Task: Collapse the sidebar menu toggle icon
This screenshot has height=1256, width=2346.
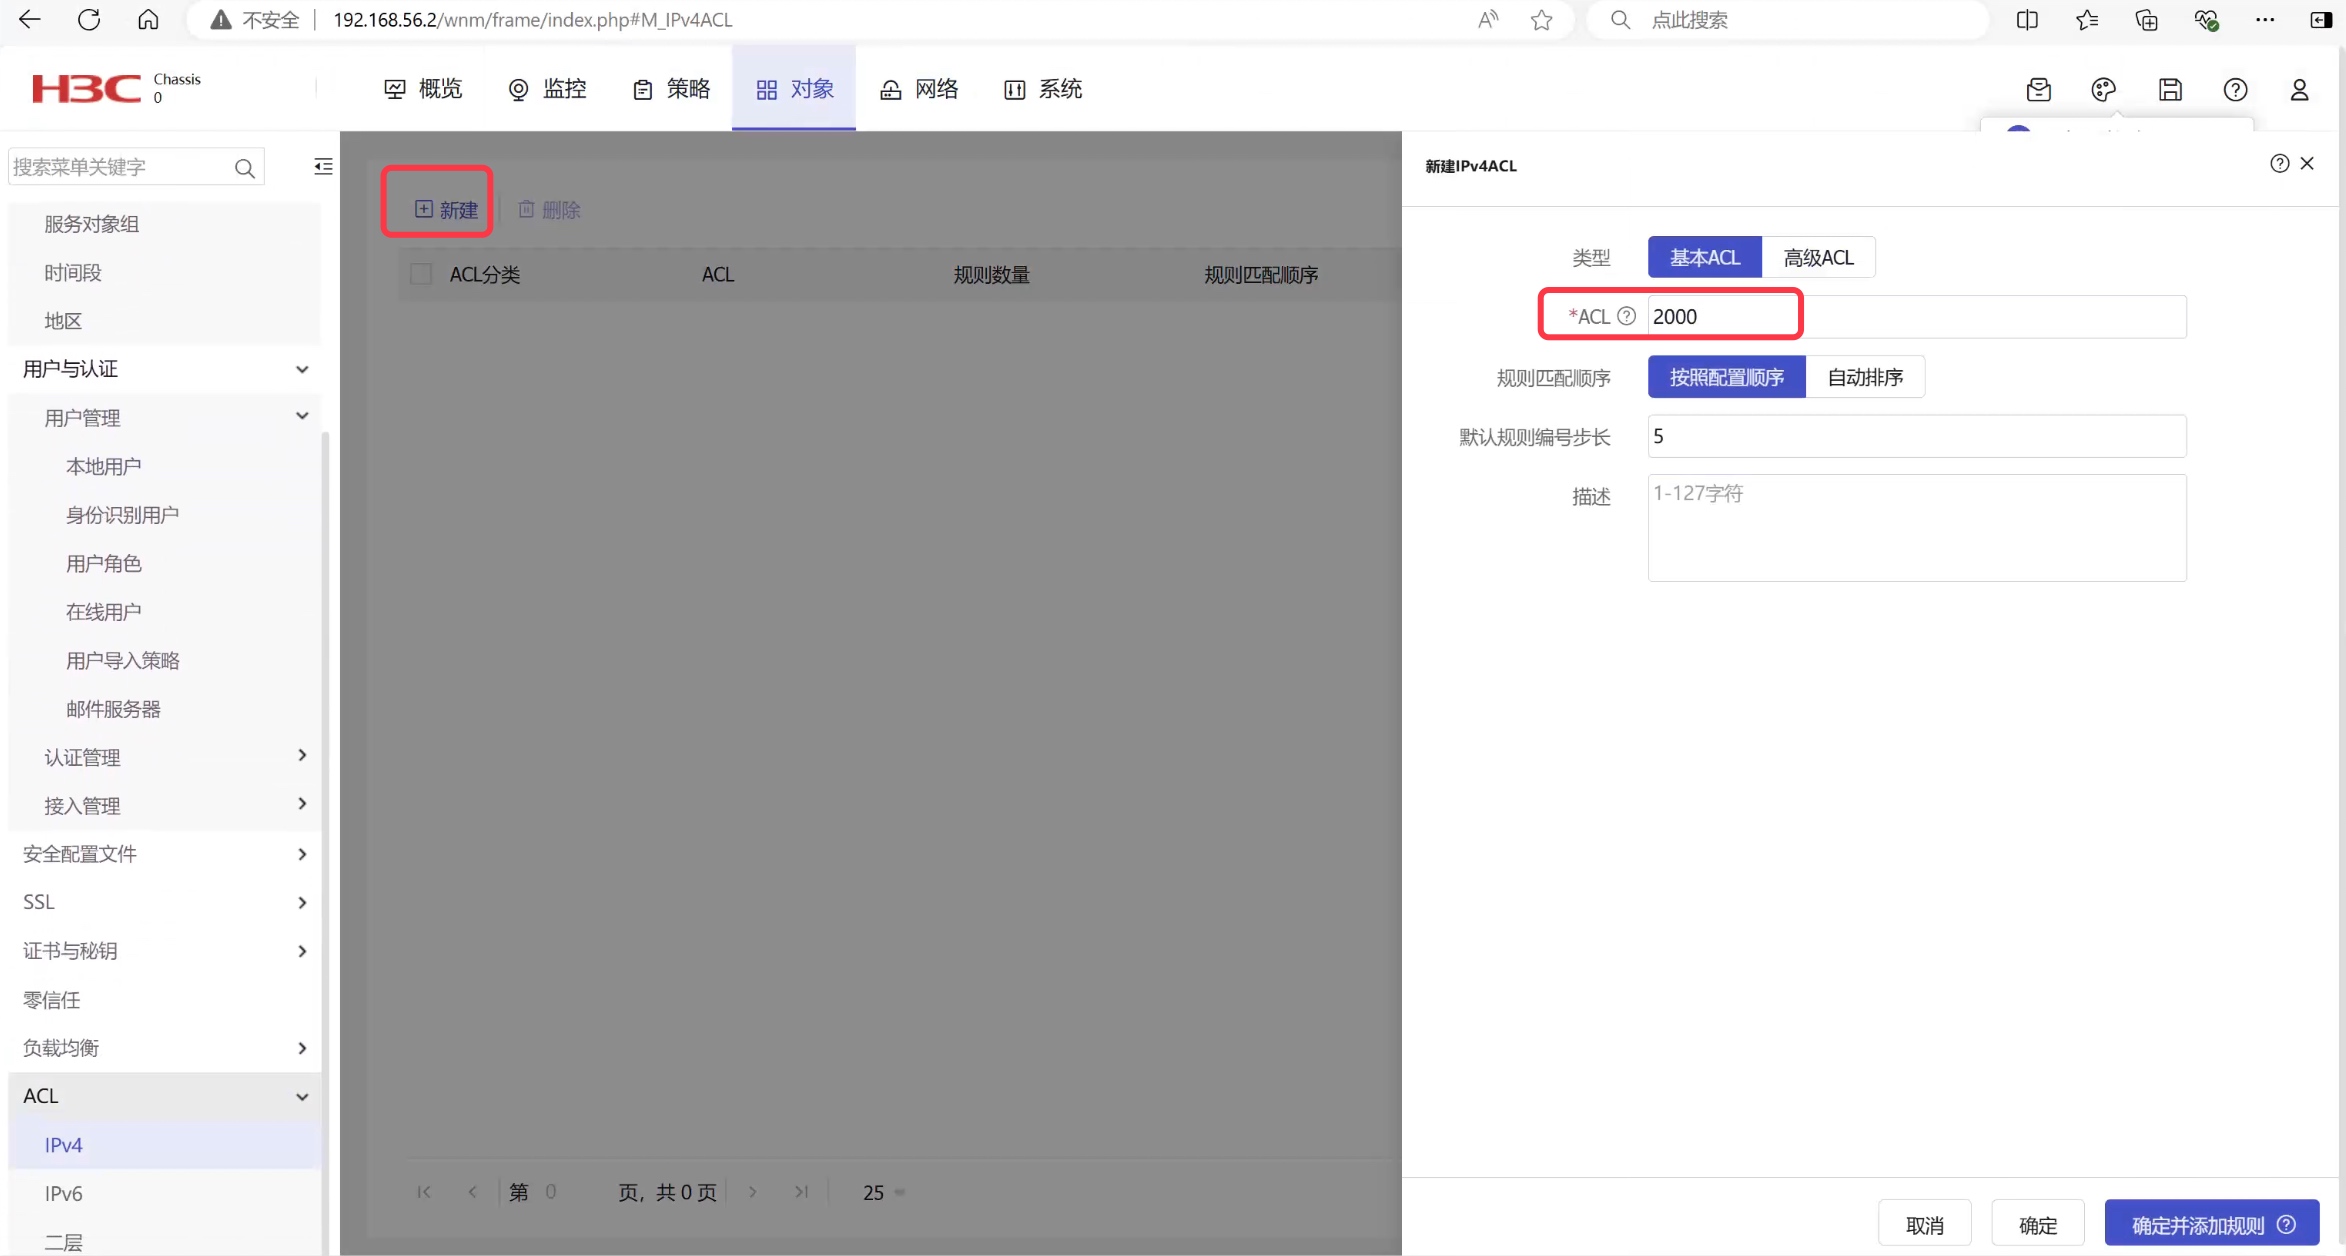Action: (x=323, y=166)
